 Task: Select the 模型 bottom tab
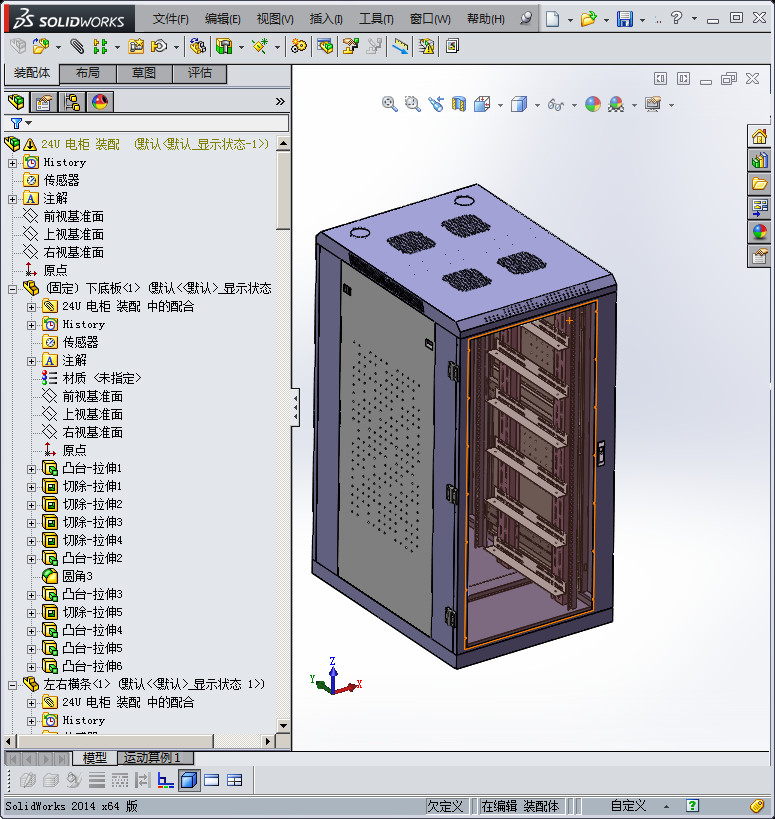pyautogui.click(x=95, y=757)
